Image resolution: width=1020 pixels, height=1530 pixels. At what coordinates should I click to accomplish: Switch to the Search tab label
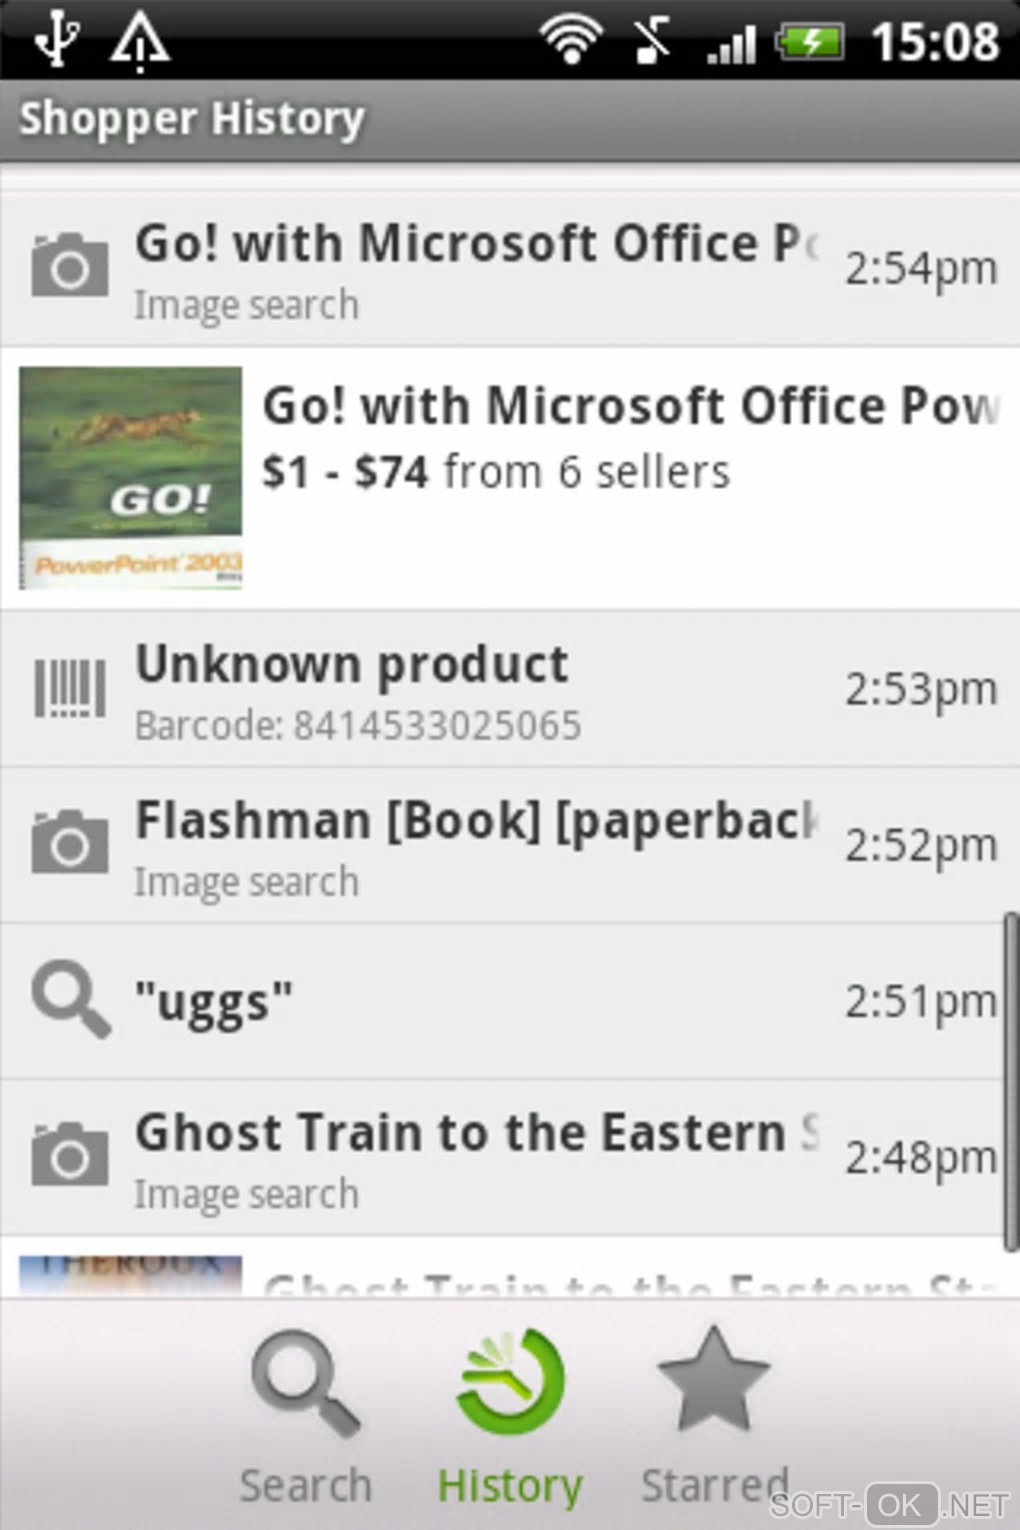(305, 1485)
